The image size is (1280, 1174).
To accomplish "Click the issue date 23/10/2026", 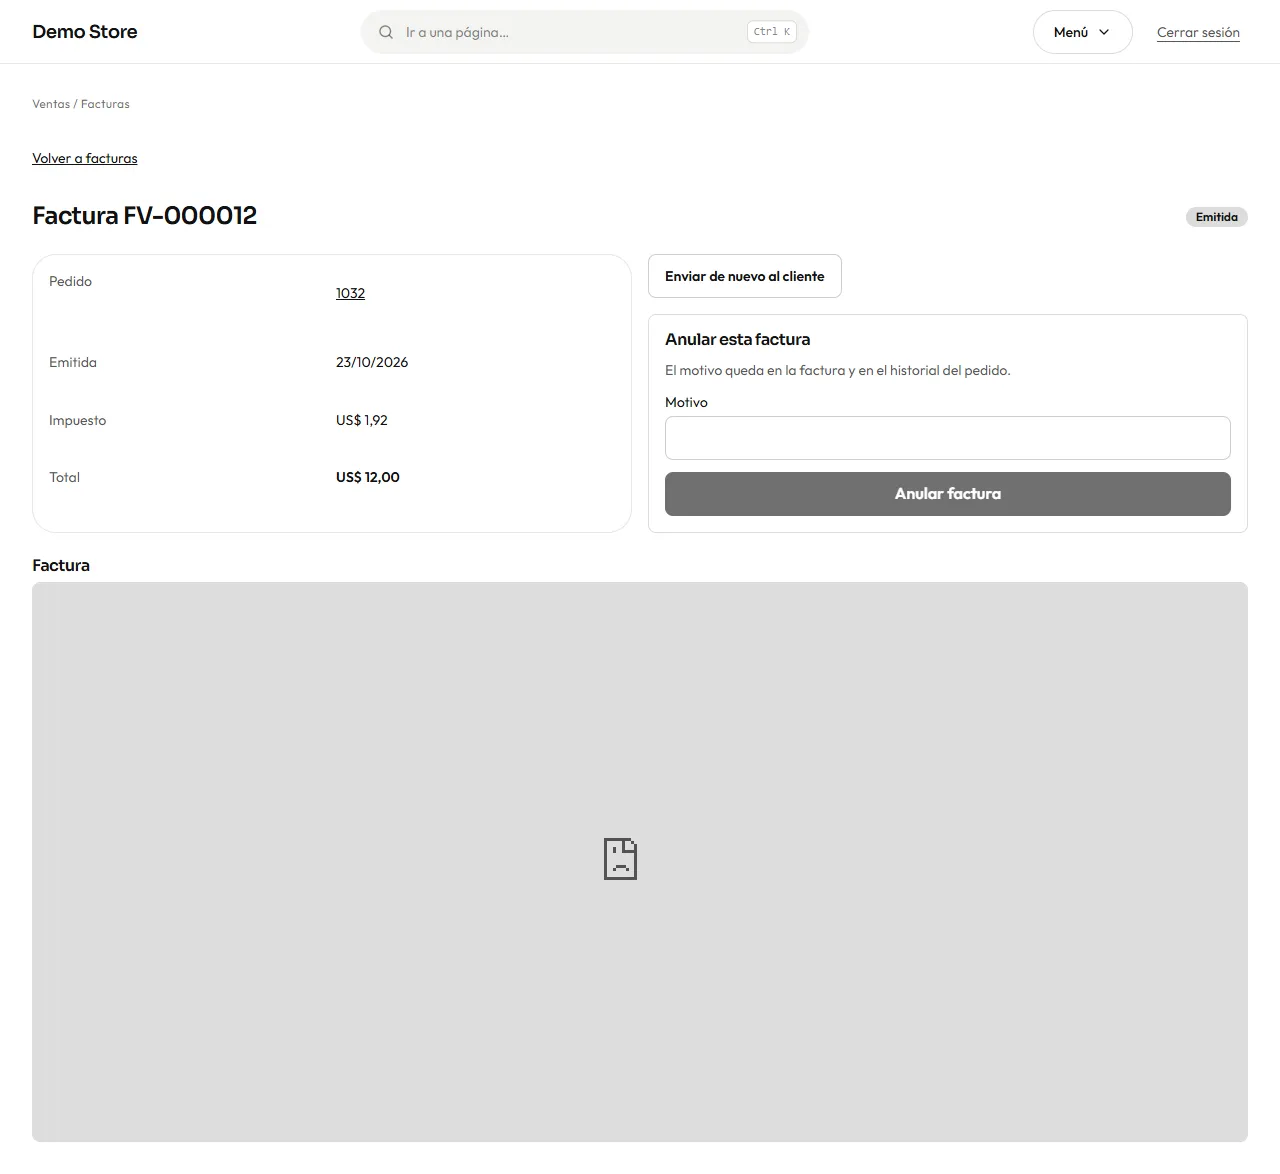I will coord(372,362).
